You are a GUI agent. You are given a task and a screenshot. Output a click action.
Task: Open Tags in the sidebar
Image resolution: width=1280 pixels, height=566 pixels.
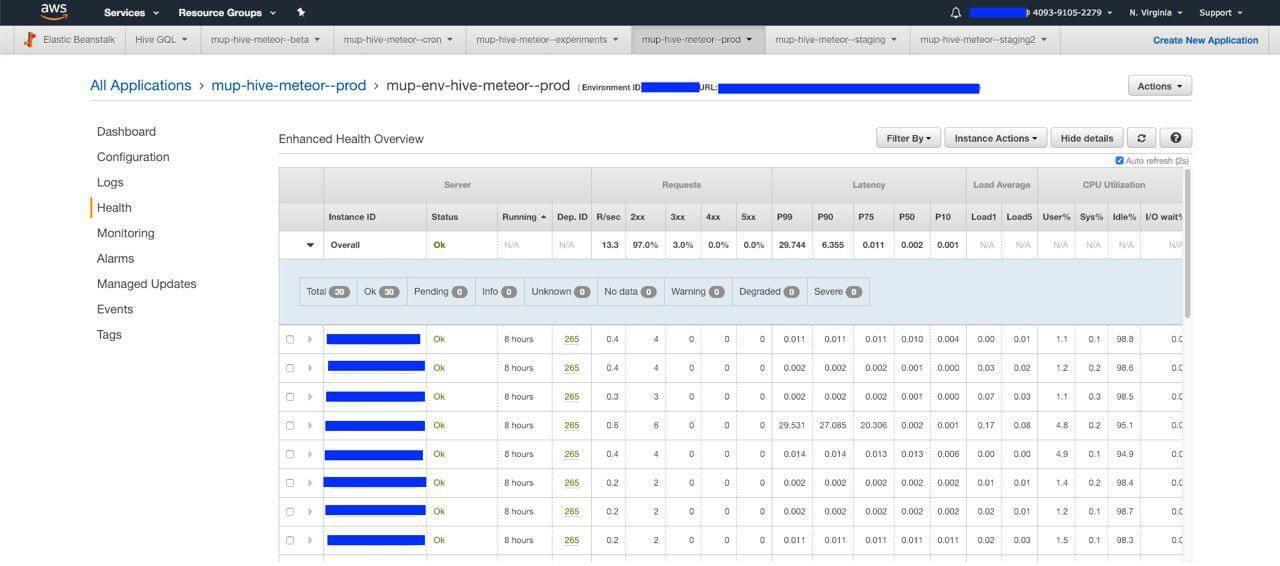click(109, 335)
